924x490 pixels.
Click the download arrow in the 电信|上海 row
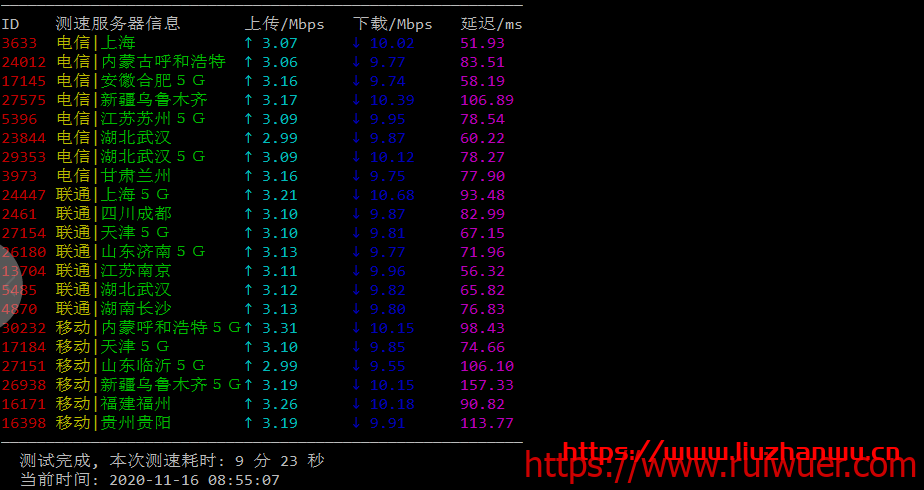[357, 43]
